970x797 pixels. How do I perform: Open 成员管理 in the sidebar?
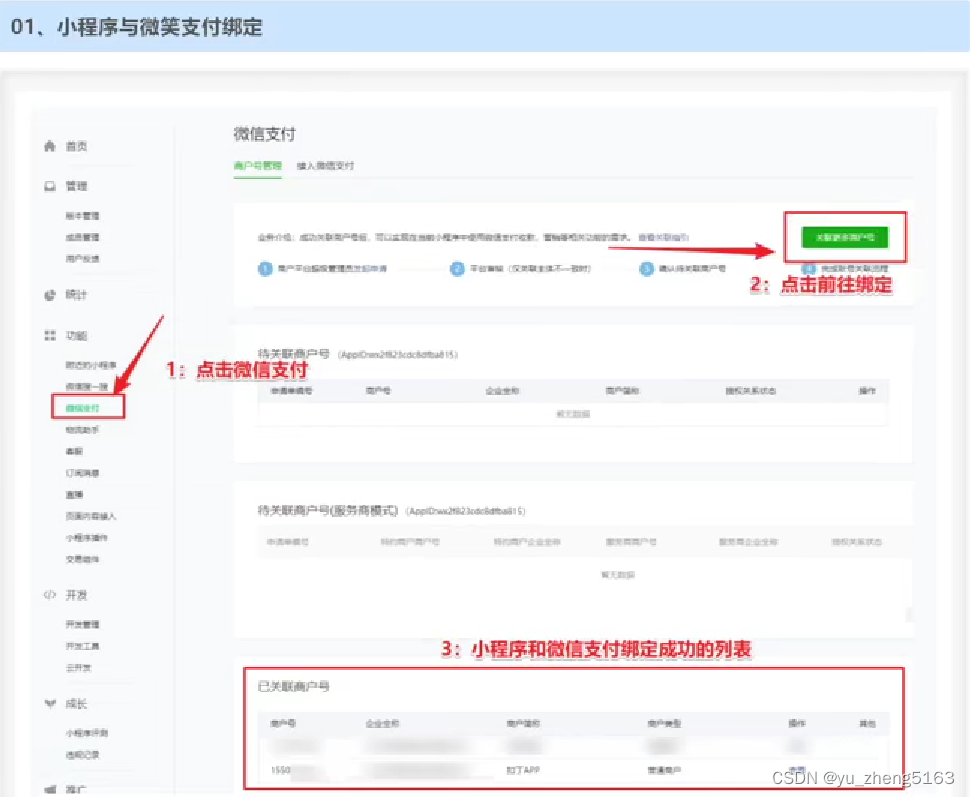[82, 237]
